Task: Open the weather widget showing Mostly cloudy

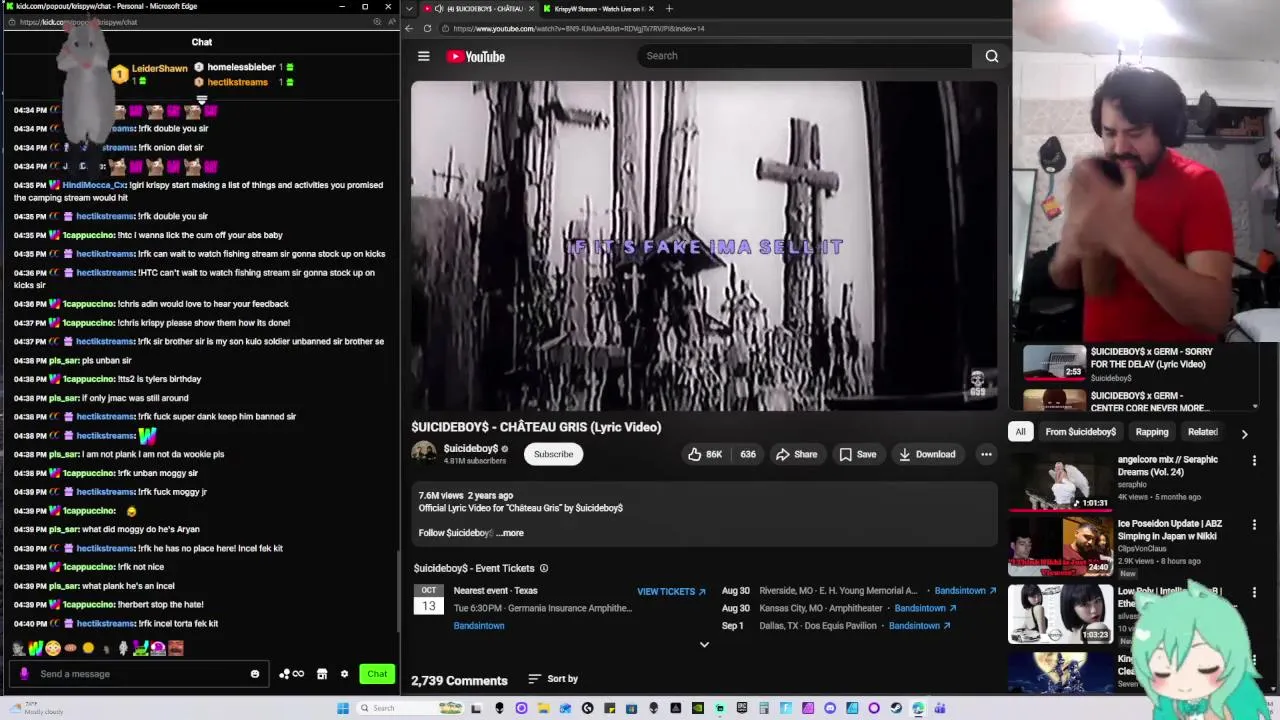Action: 35,708
